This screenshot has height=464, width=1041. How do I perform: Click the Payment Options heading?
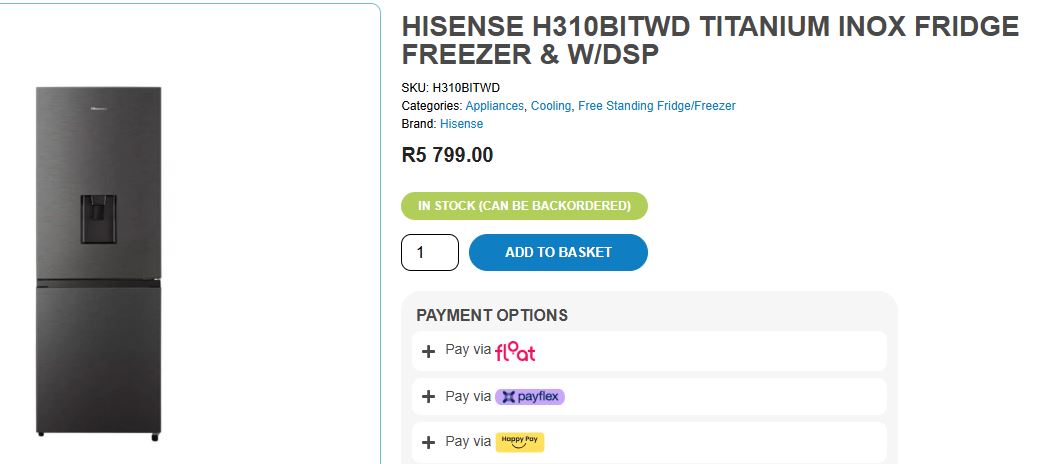point(492,315)
